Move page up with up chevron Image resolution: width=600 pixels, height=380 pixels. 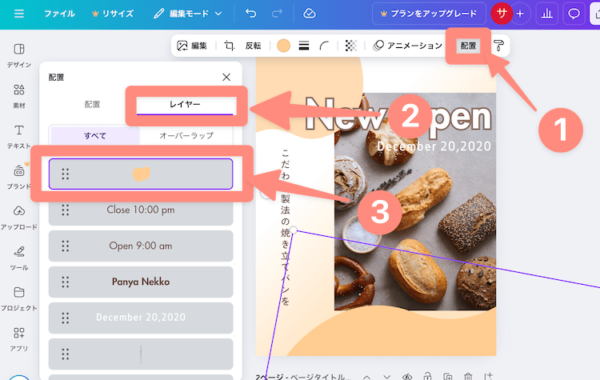[x=367, y=377]
